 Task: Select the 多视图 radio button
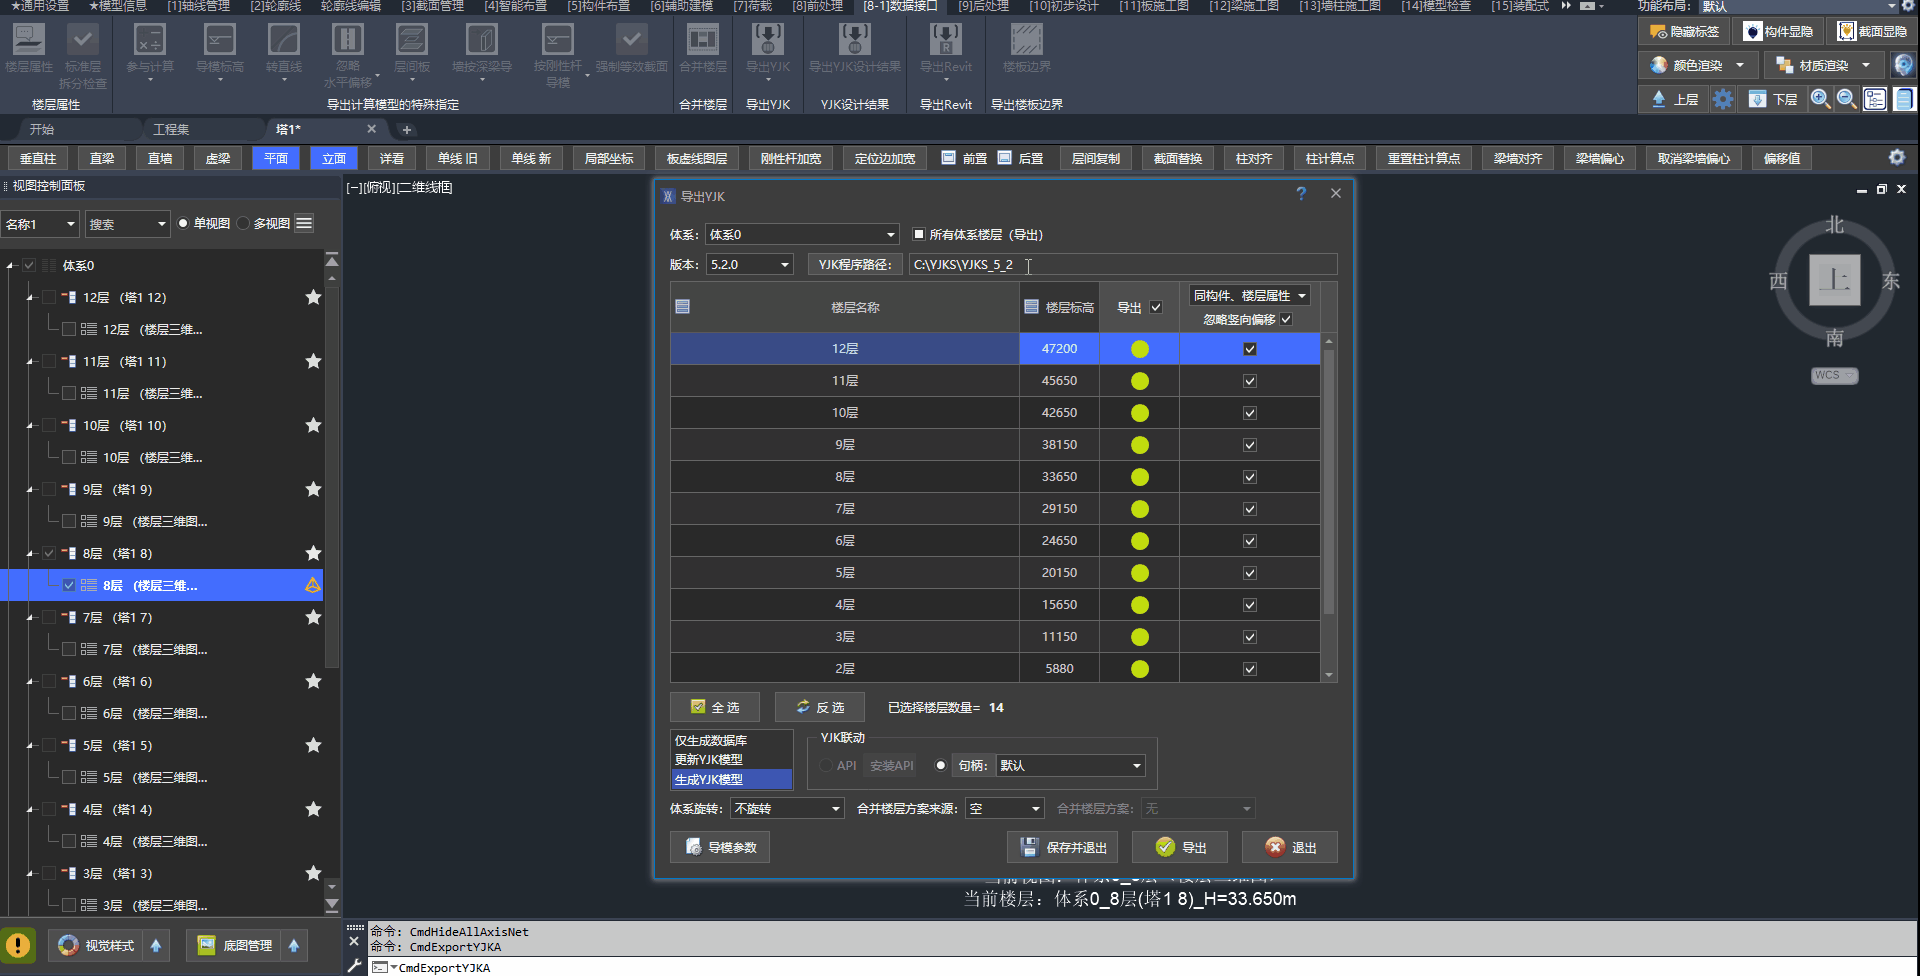point(244,224)
